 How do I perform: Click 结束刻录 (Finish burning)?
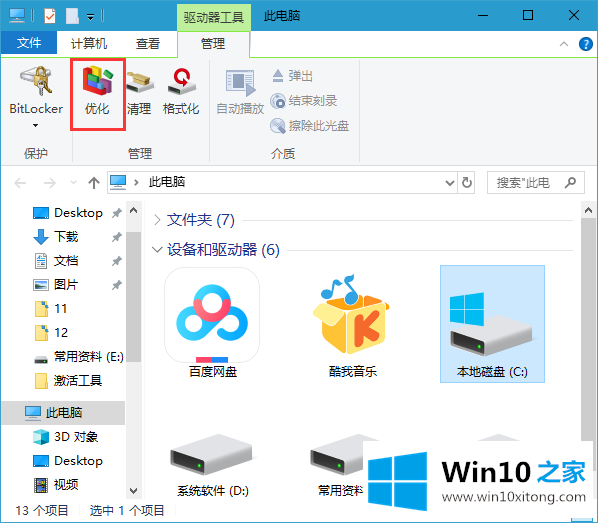tap(304, 101)
